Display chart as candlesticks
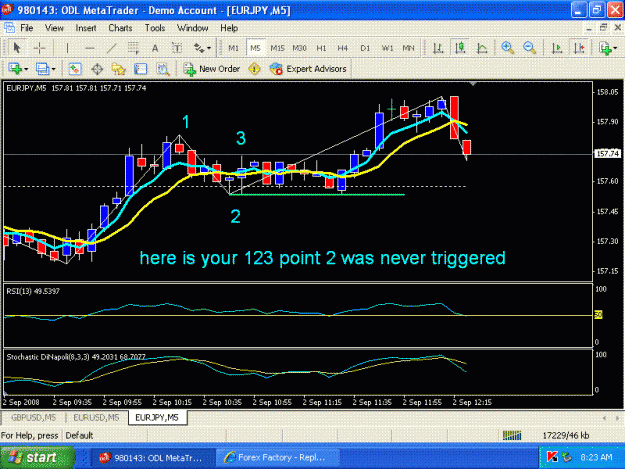 [x=460, y=48]
